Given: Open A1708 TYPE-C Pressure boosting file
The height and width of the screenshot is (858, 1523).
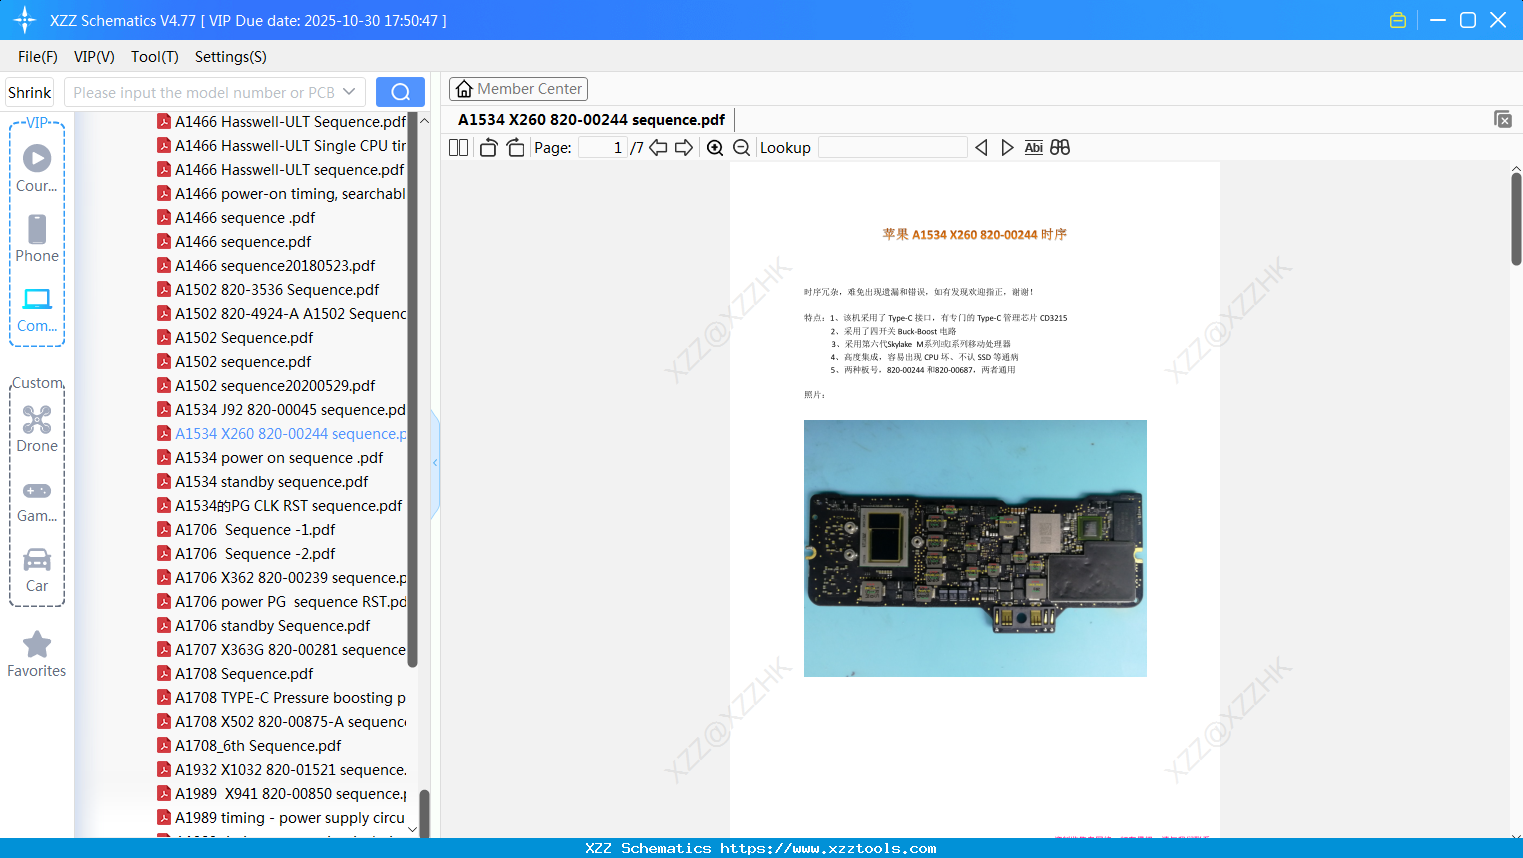Looking at the screenshot, I should (290, 698).
